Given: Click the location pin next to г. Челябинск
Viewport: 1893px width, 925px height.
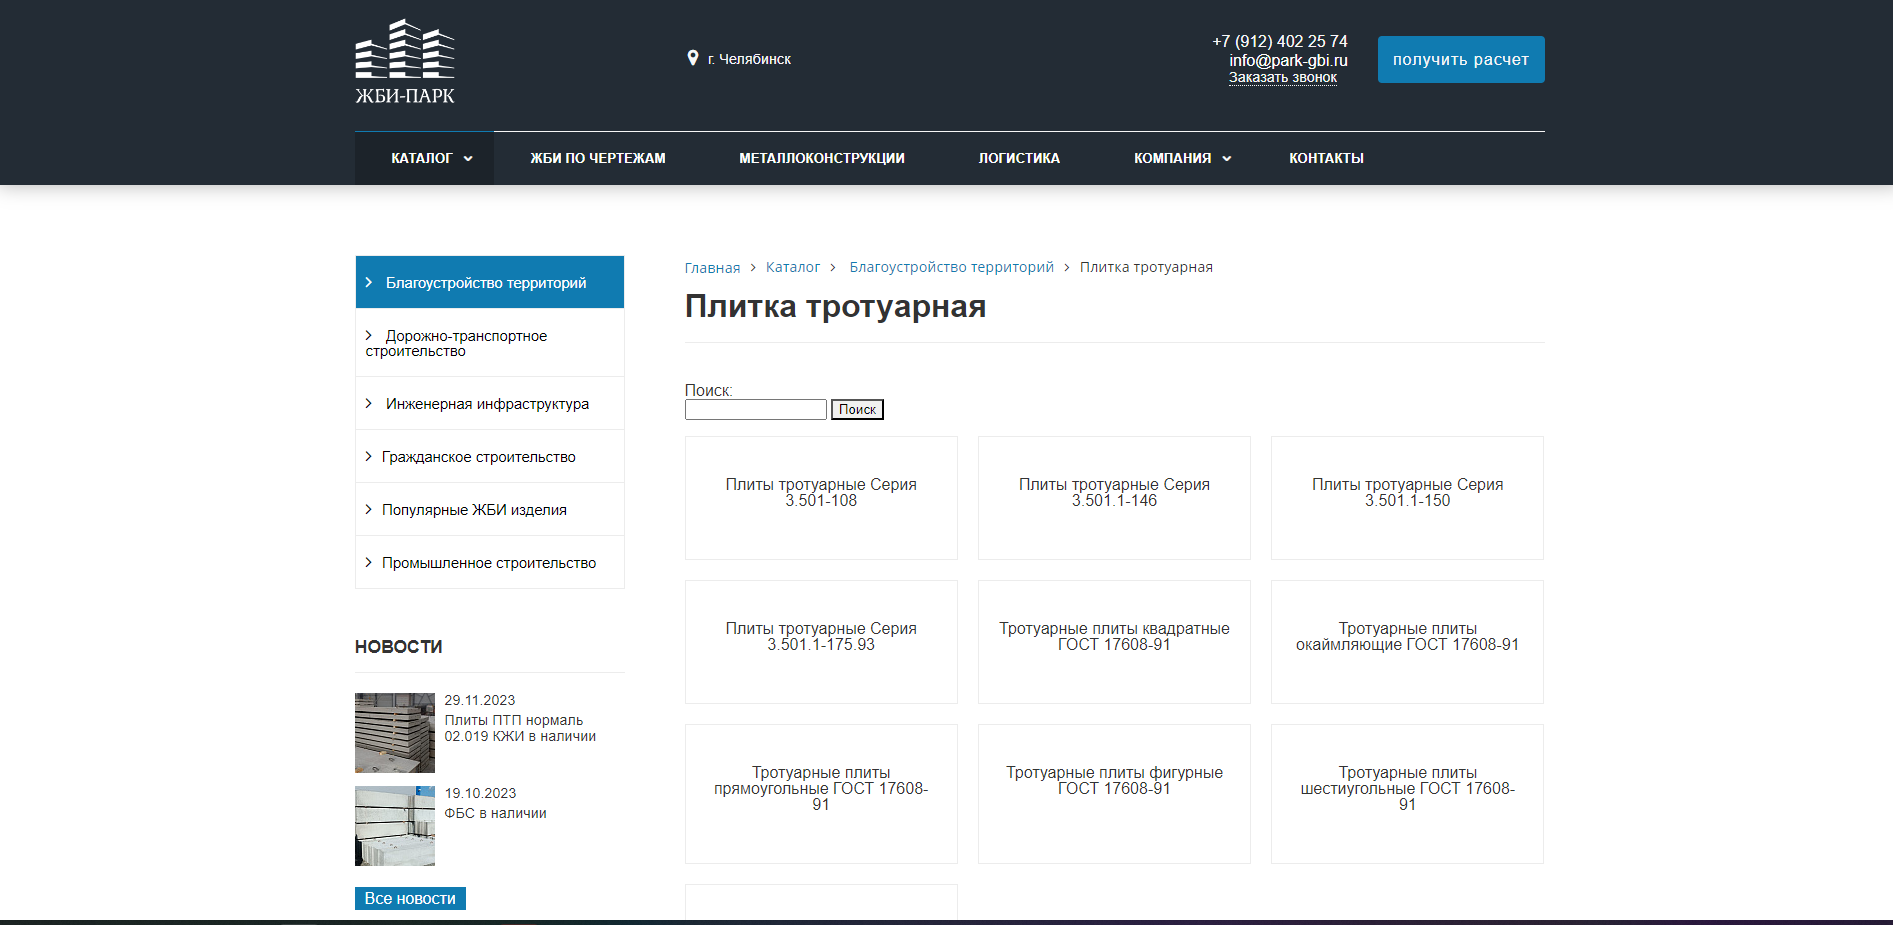Looking at the screenshot, I should (692, 58).
